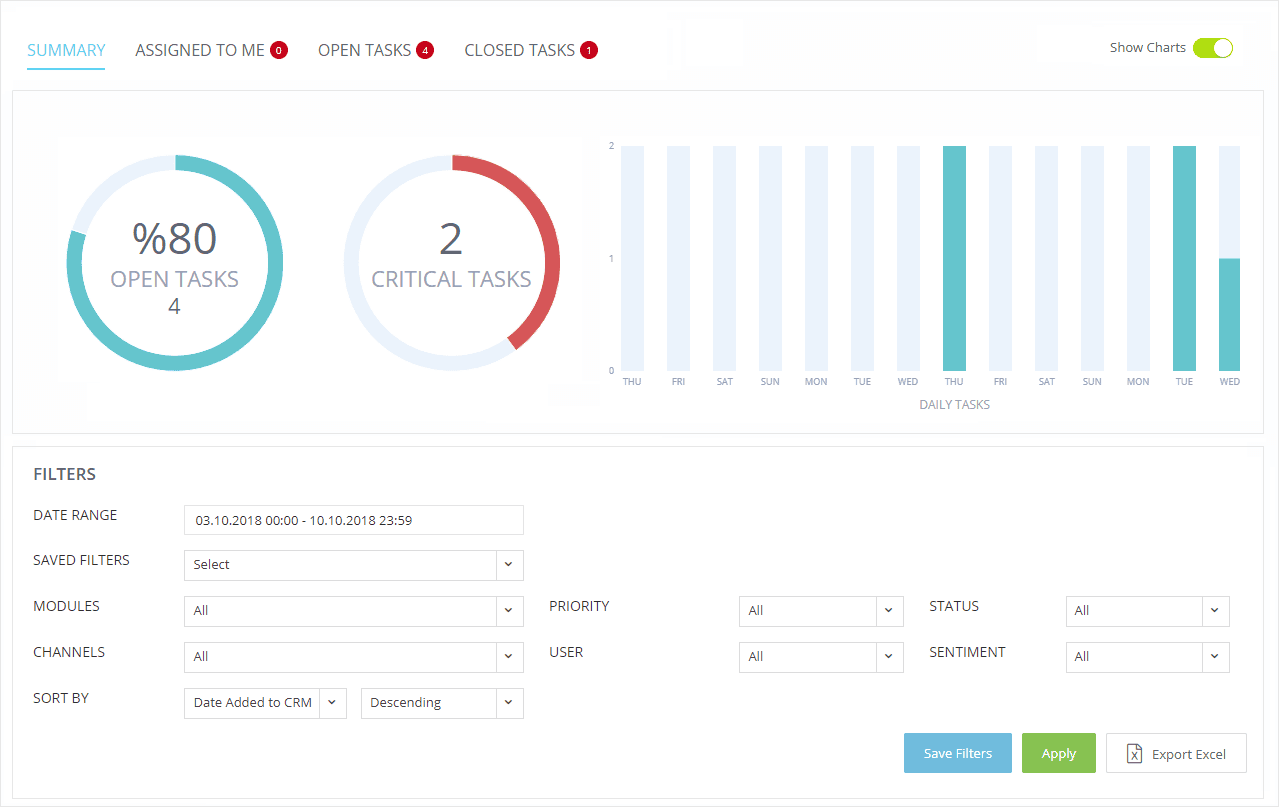Click the Save Filters button

coord(958,753)
